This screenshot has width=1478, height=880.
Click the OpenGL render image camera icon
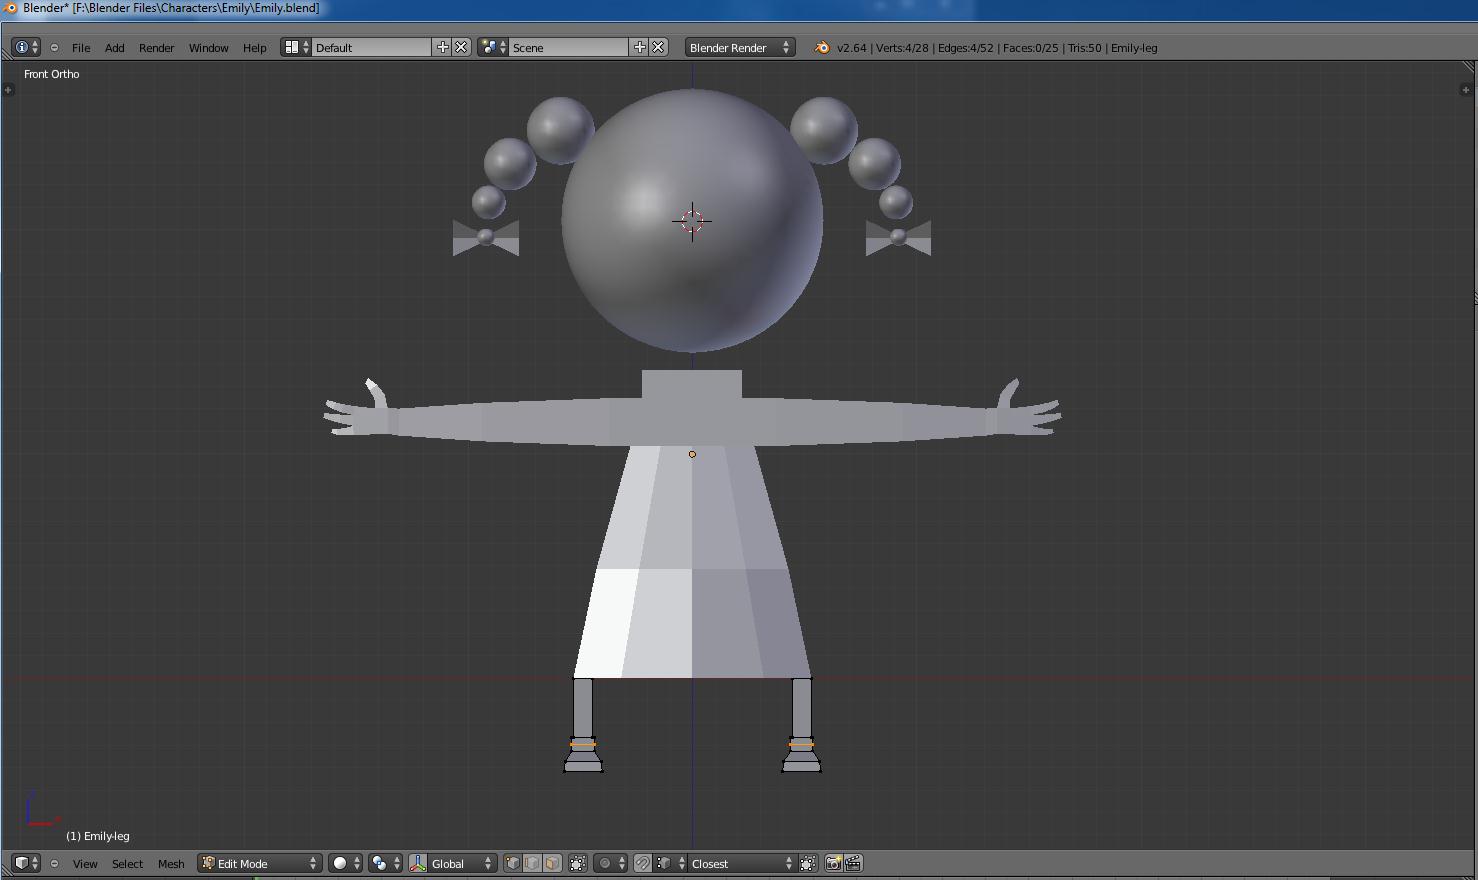[833, 863]
